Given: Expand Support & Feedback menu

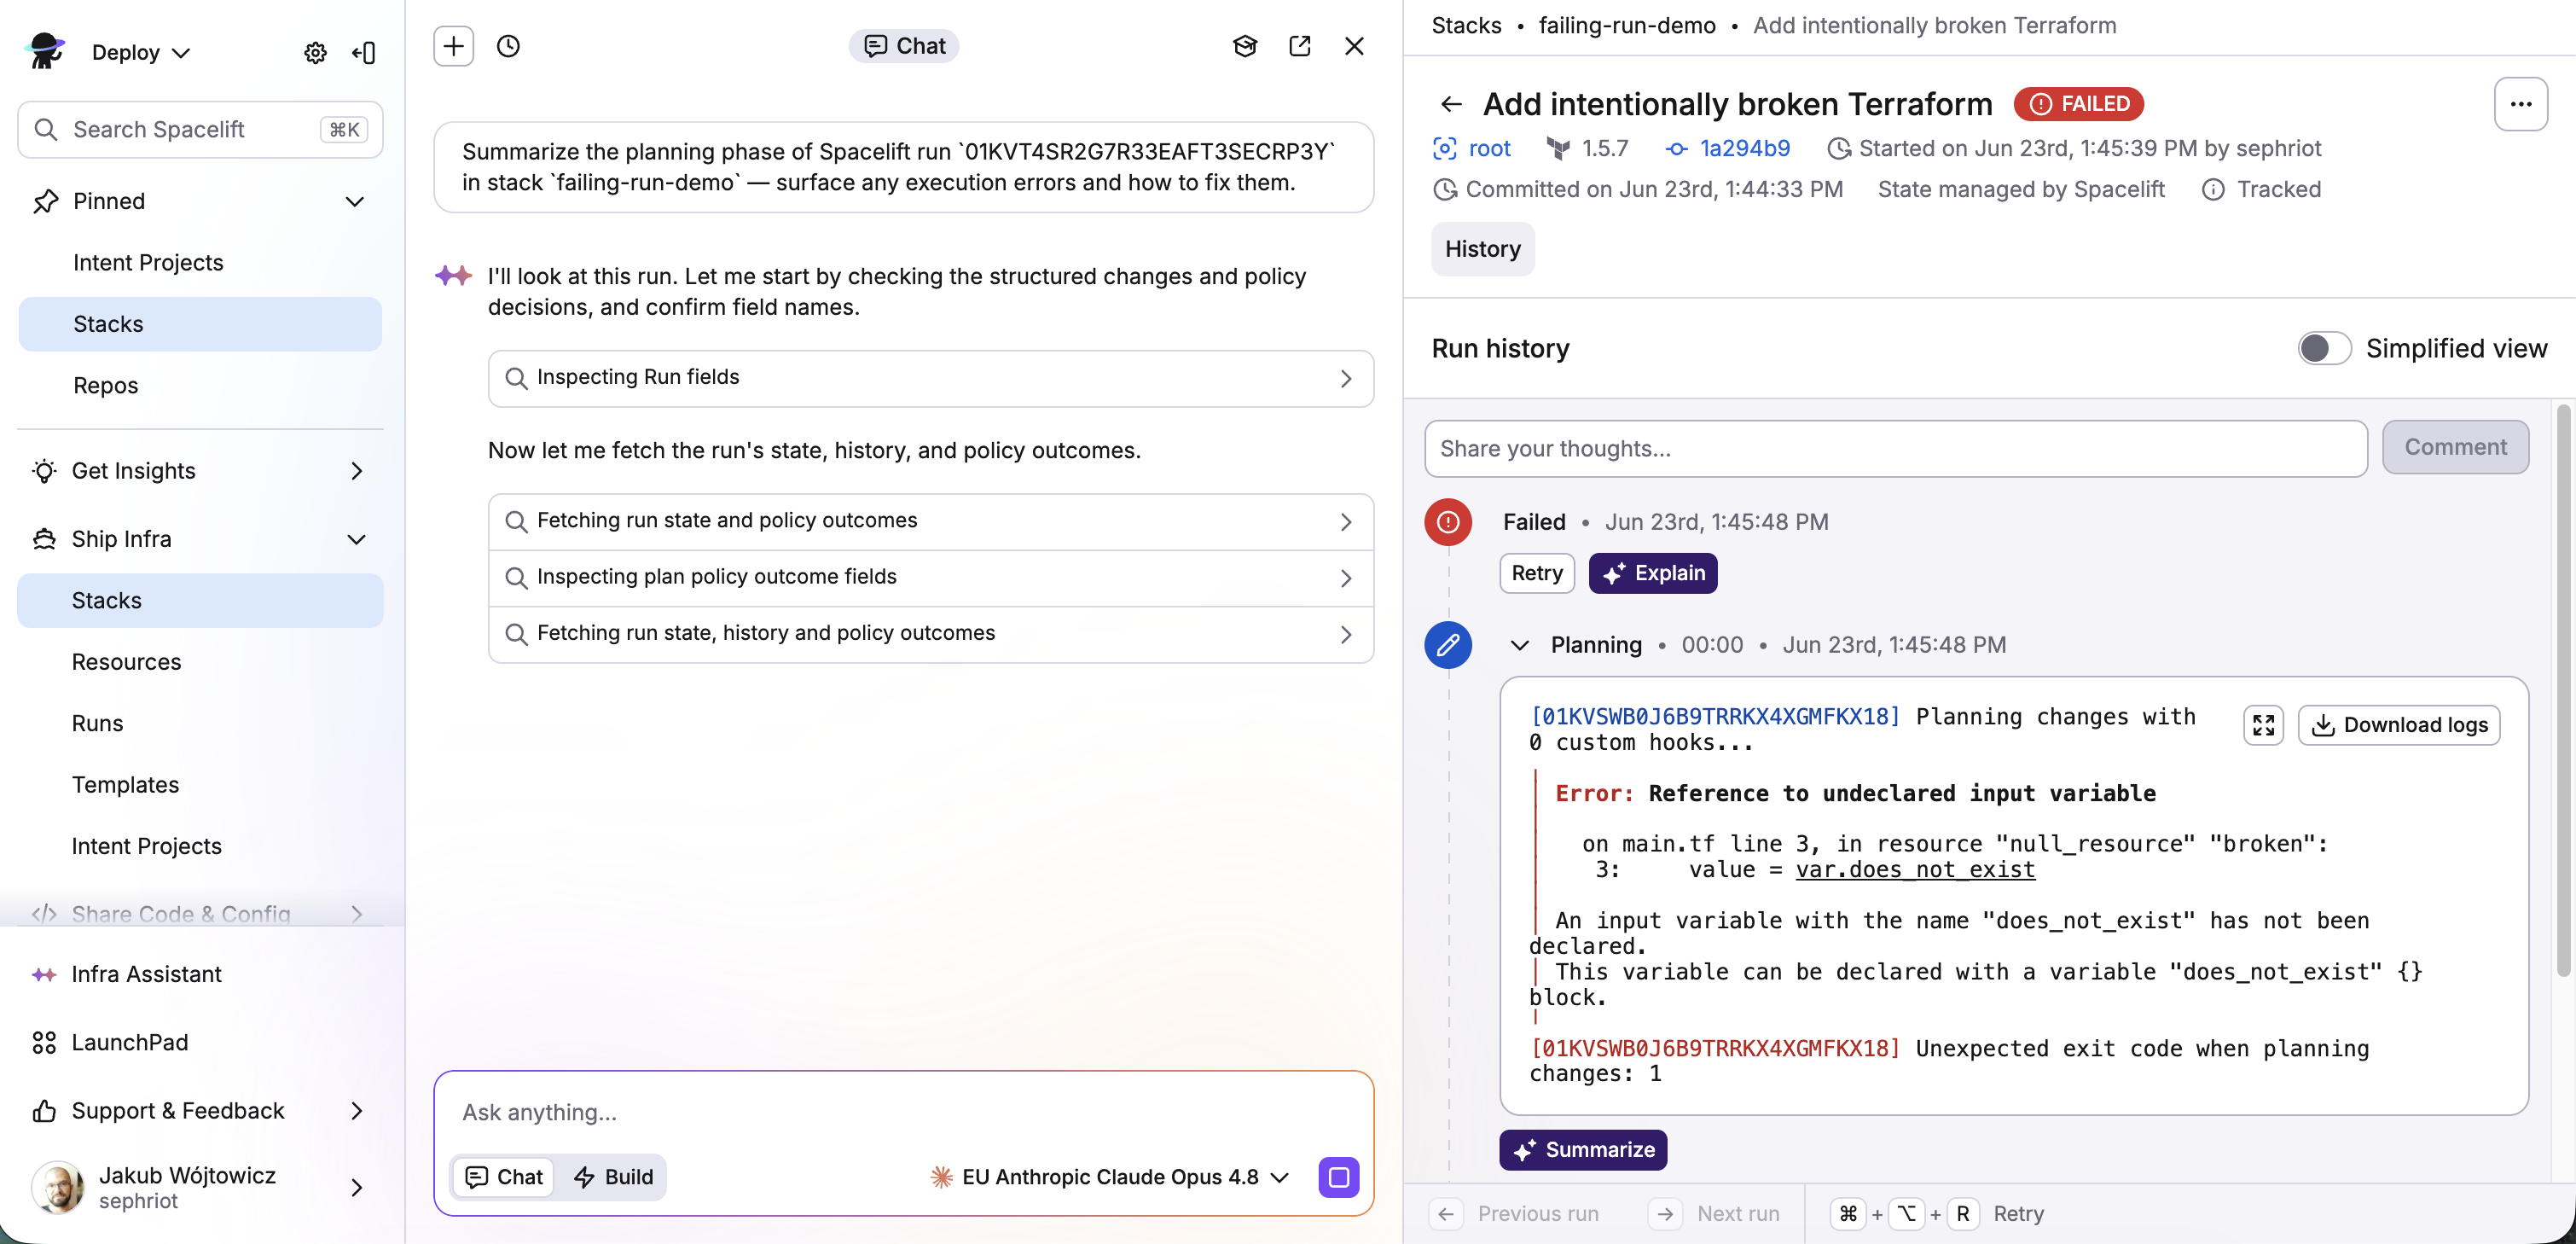Looking at the screenshot, I should 356,1111.
